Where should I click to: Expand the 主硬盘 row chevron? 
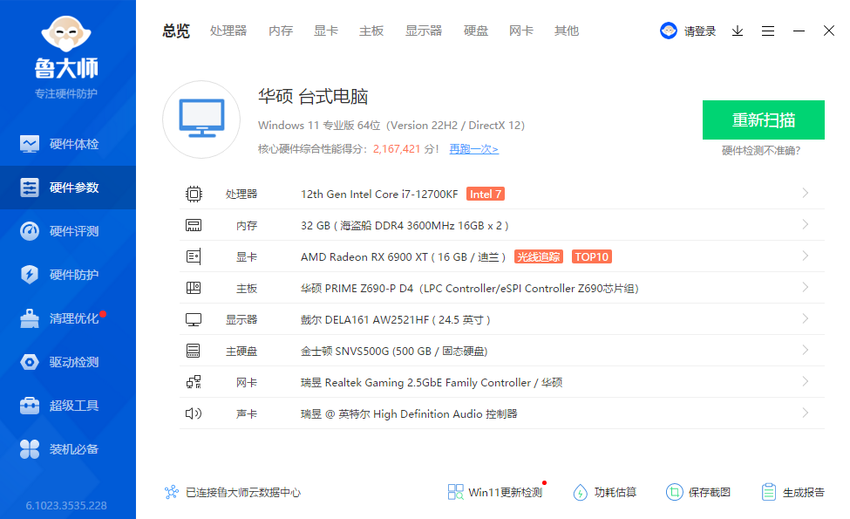pyautogui.click(x=805, y=350)
